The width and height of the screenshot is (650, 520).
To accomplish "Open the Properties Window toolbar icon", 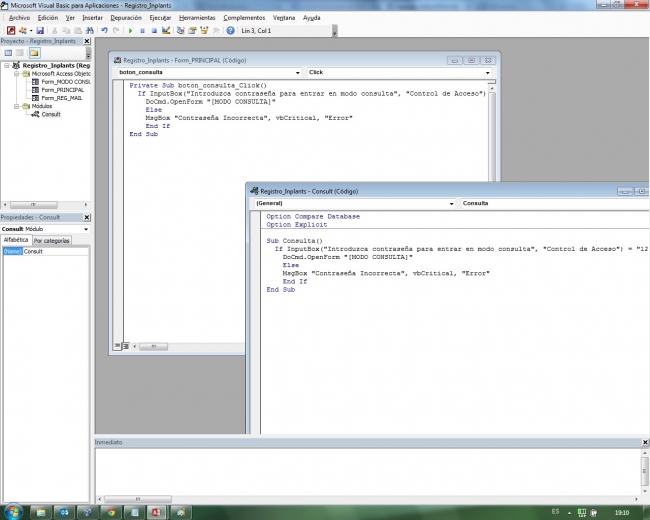I will coord(192,30).
